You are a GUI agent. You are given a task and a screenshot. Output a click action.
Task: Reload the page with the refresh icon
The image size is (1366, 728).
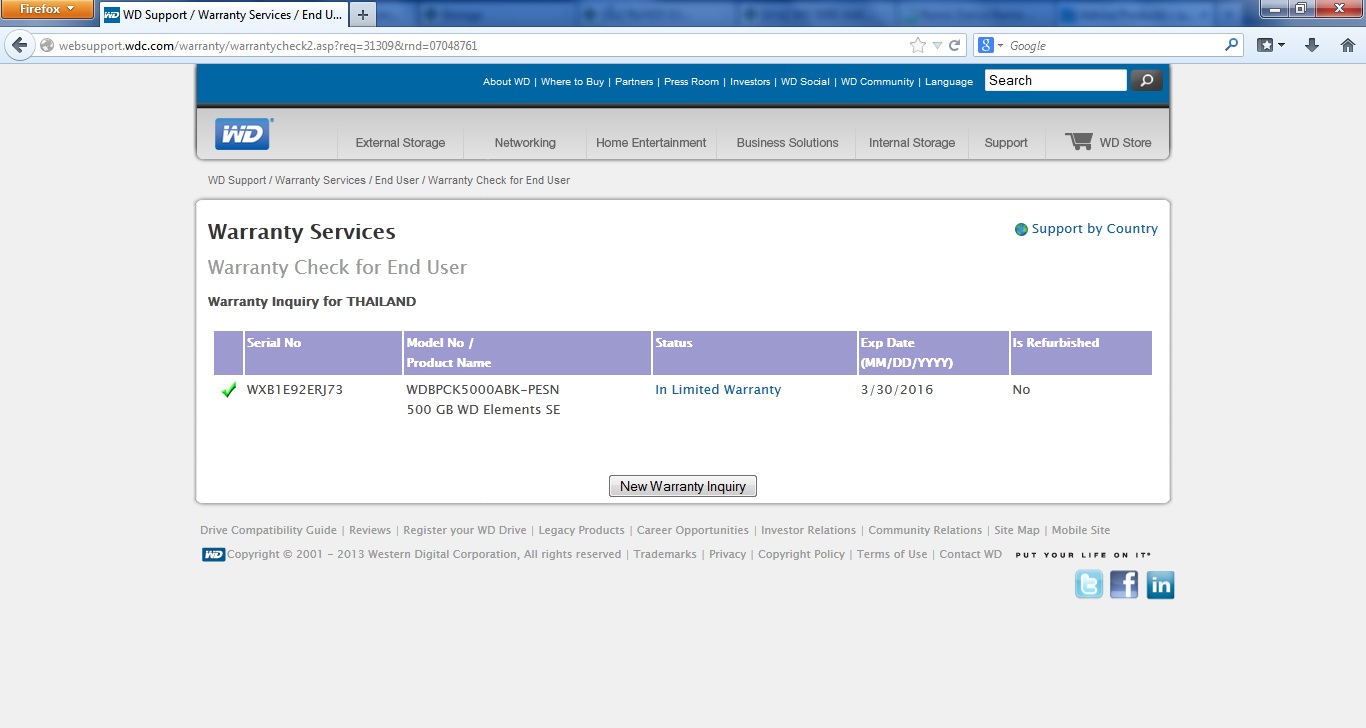955,45
